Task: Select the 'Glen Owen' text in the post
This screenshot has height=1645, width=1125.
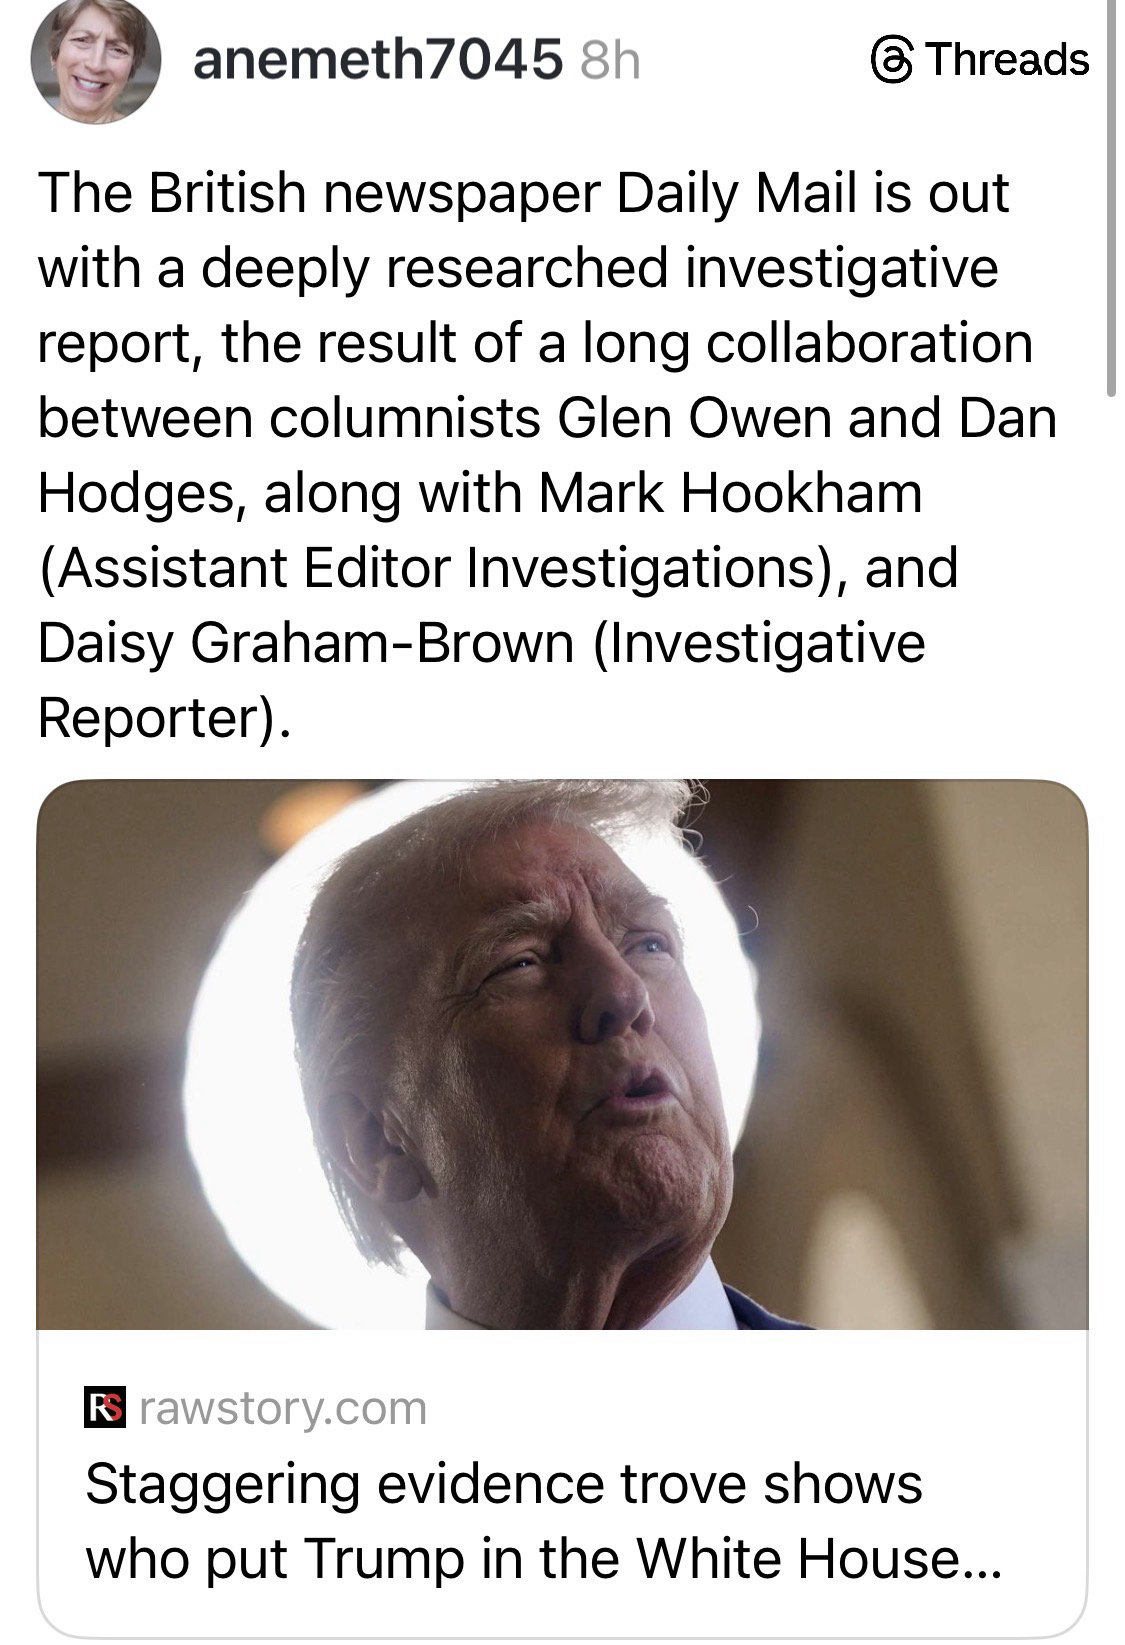Action: 691,418
